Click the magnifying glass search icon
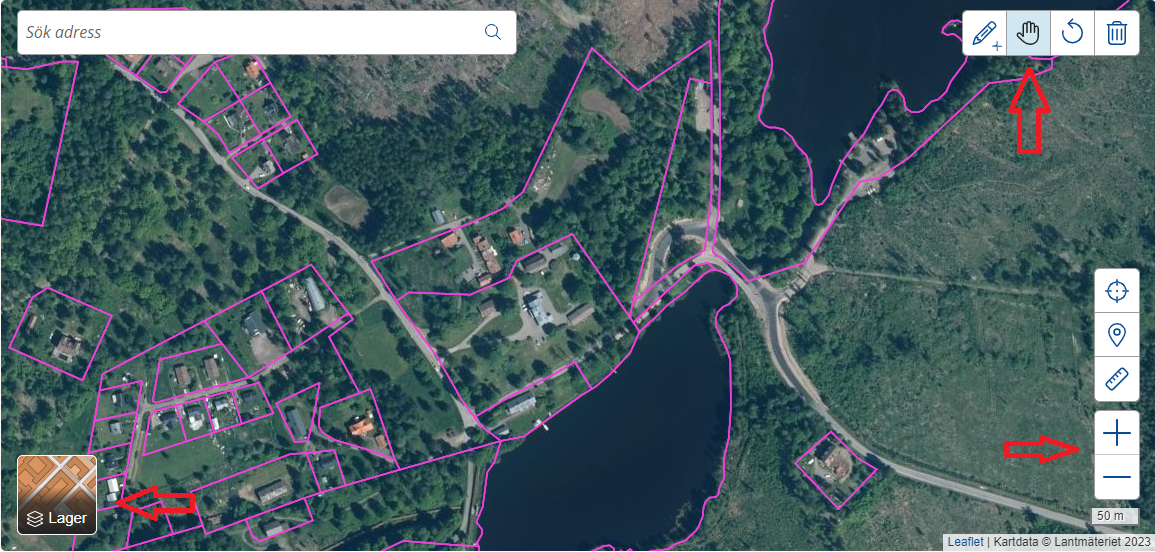 pos(493,32)
